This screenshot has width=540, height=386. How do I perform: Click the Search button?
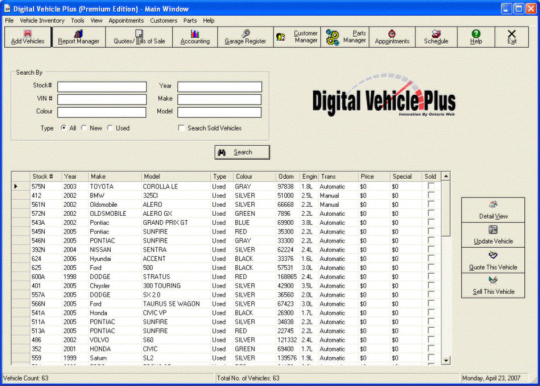point(242,152)
